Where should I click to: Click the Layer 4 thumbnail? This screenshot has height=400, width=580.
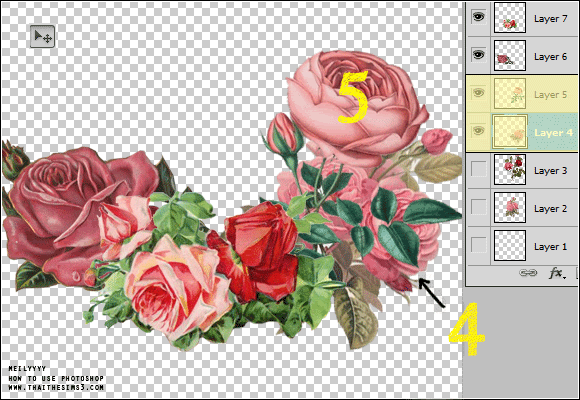point(510,132)
